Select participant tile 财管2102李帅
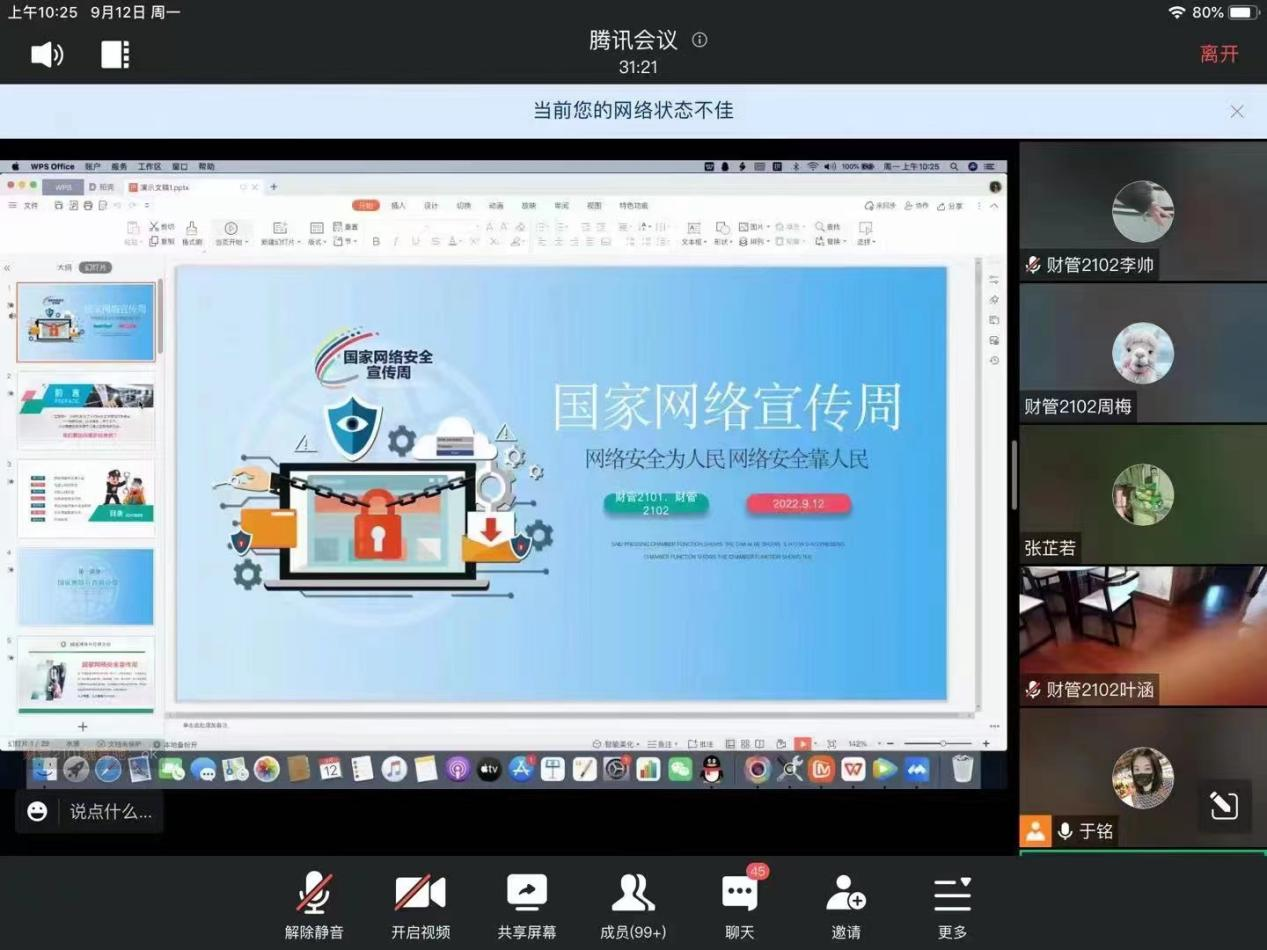The image size is (1267, 950). [x=1143, y=212]
